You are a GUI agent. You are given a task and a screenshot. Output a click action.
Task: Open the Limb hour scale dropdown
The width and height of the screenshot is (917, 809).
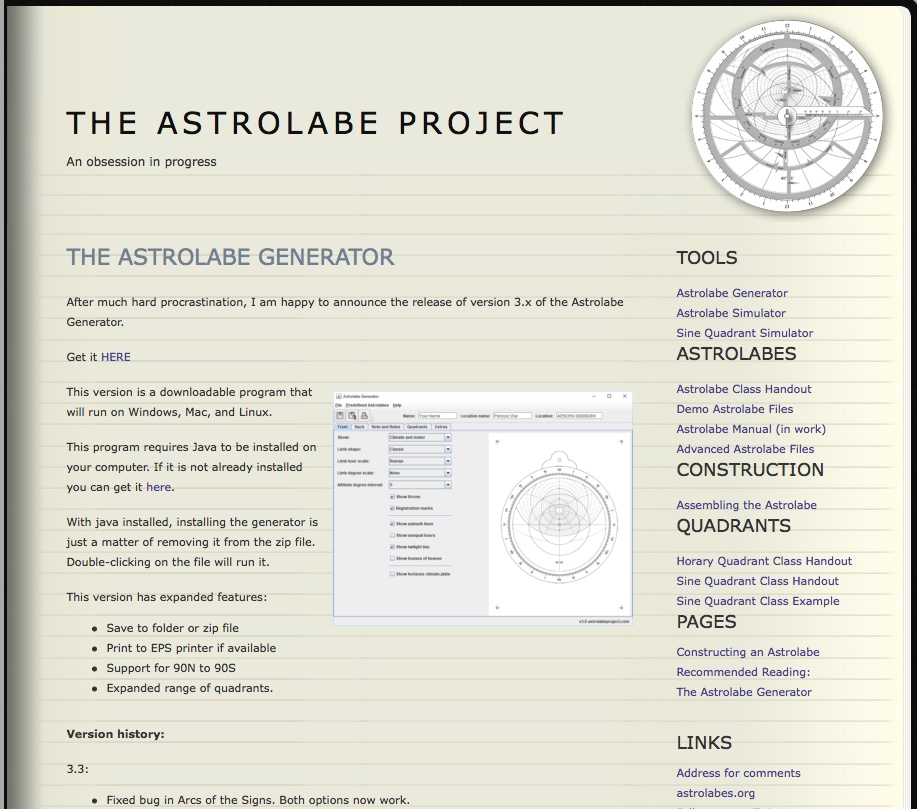(448, 461)
